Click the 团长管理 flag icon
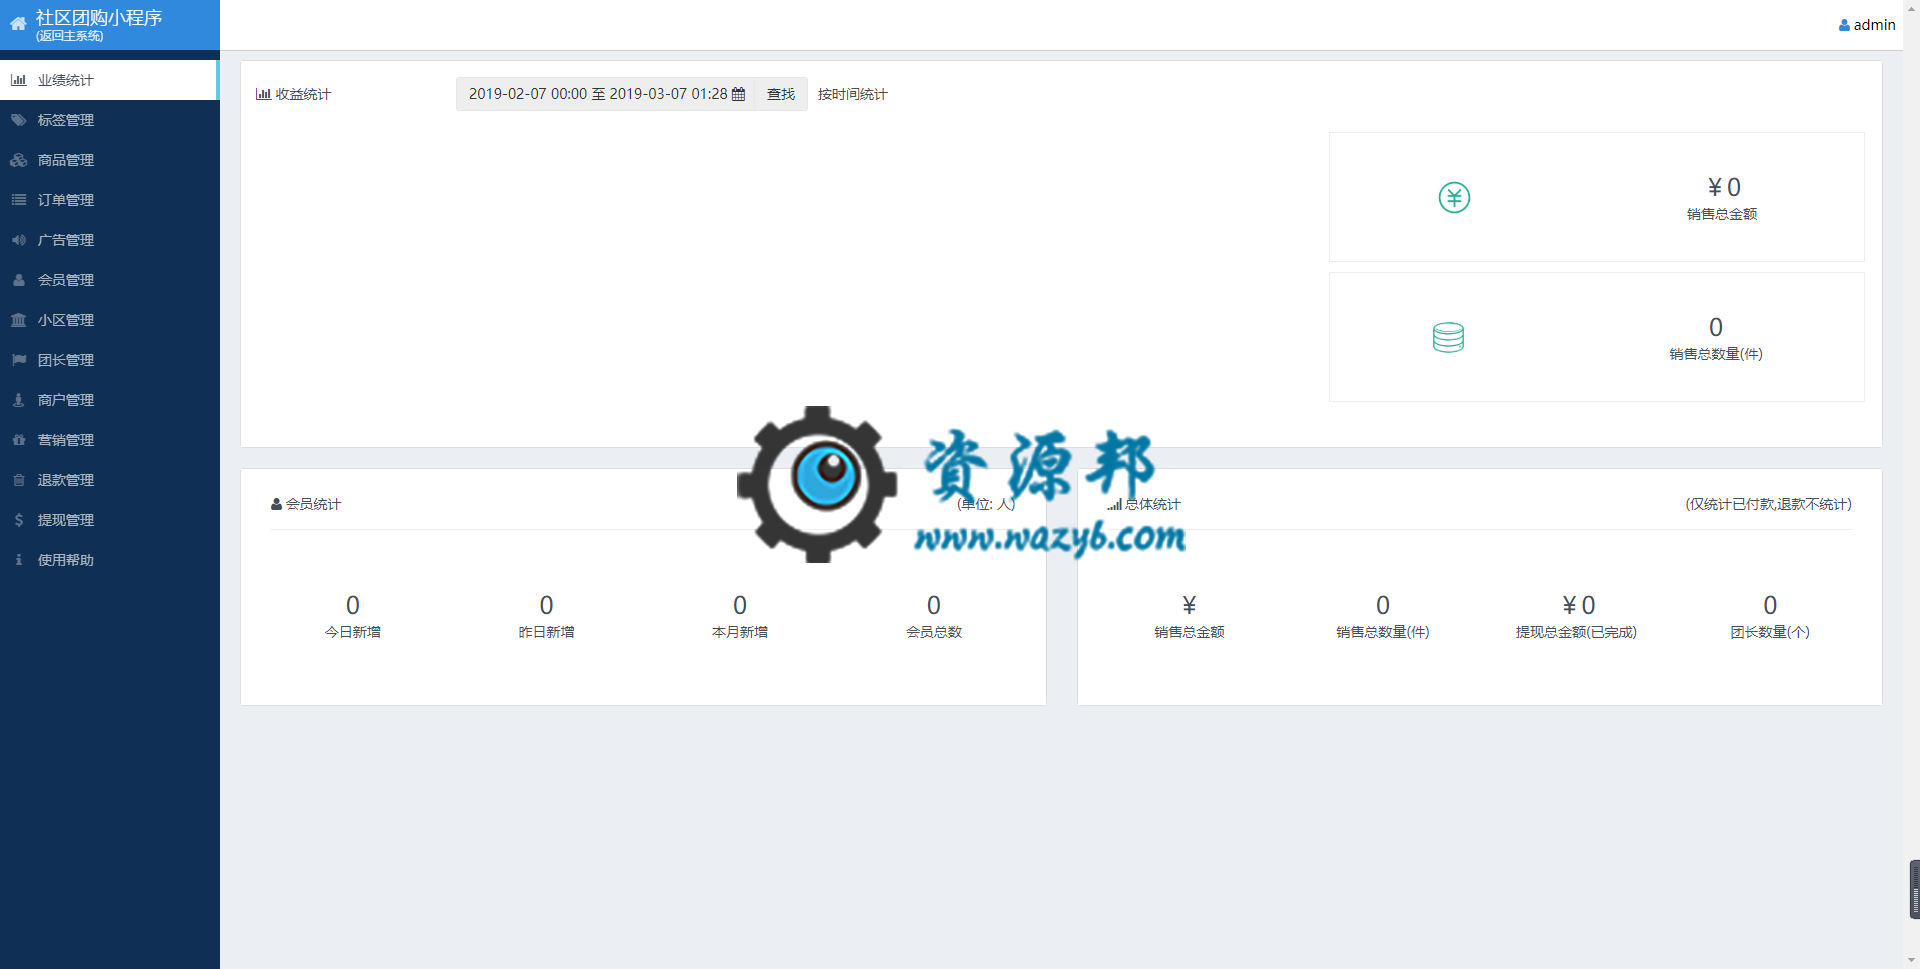The height and width of the screenshot is (969, 1920). pos(19,360)
